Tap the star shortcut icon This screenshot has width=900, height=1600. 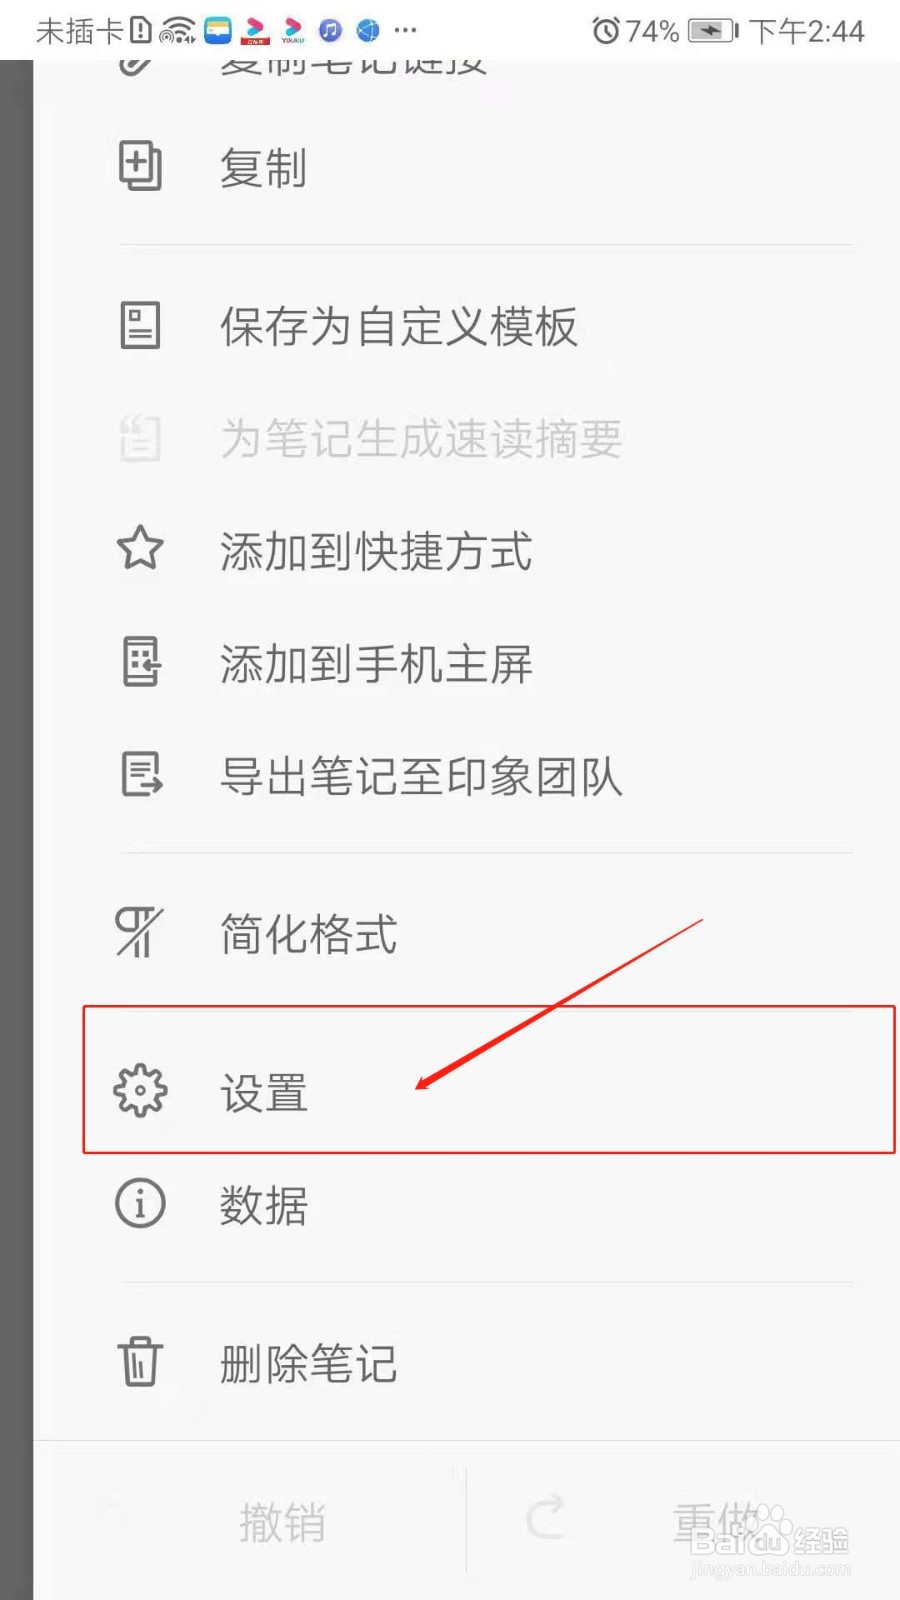(140, 548)
